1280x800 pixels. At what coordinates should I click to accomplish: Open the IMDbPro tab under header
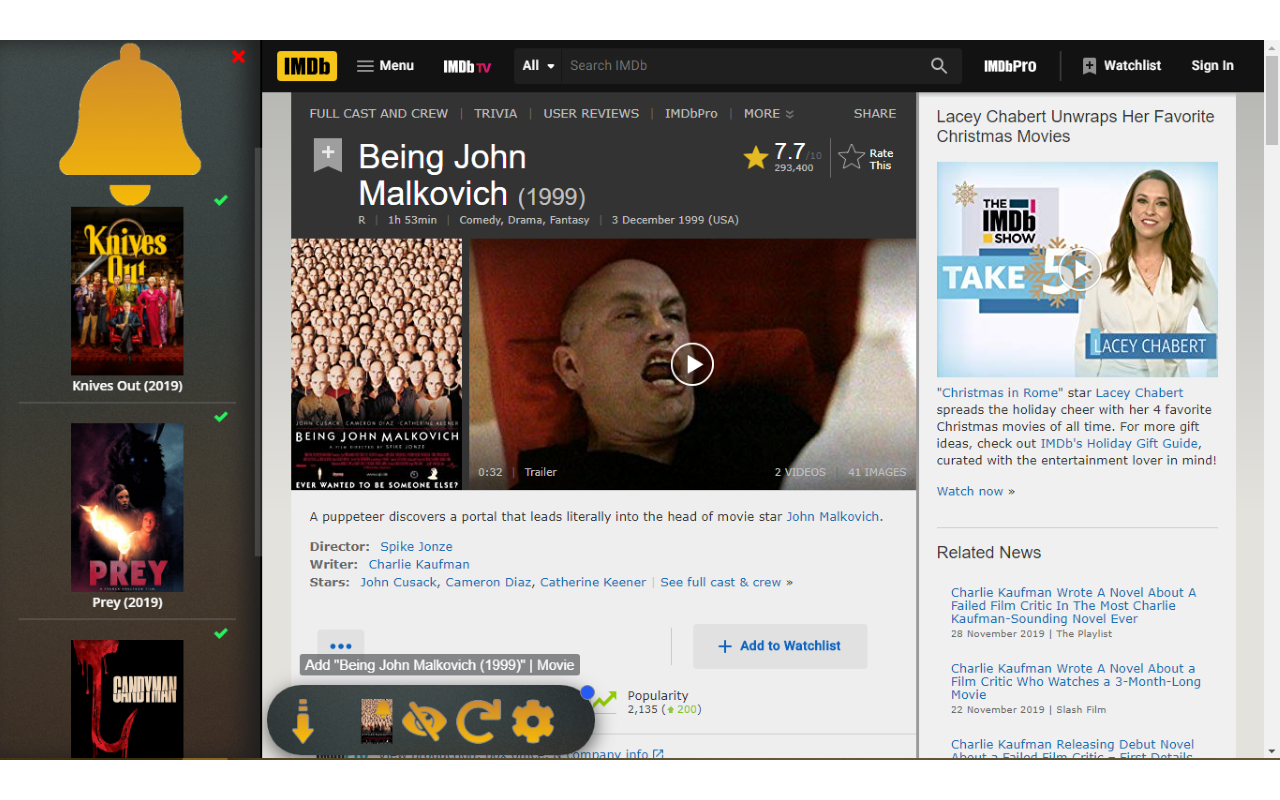click(691, 114)
